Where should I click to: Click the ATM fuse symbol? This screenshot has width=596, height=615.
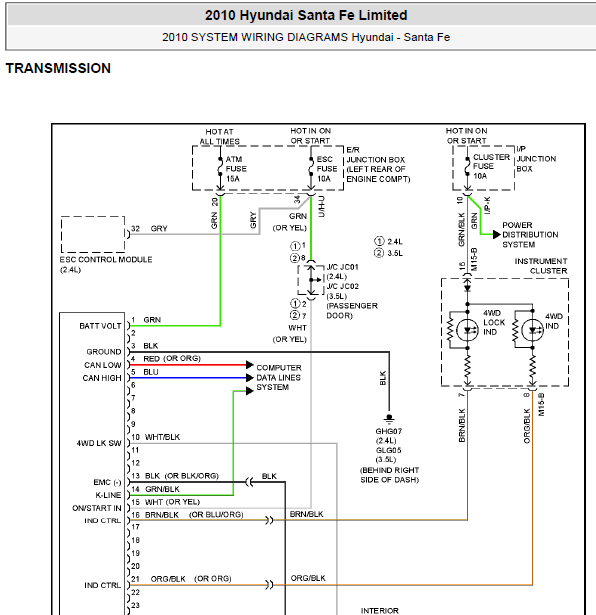pos(221,168)
